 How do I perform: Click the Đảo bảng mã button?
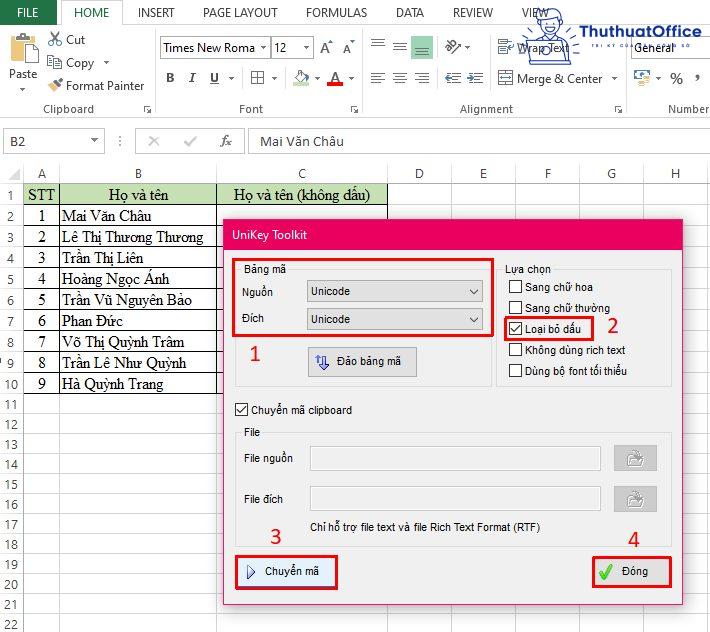click(362, 361)
